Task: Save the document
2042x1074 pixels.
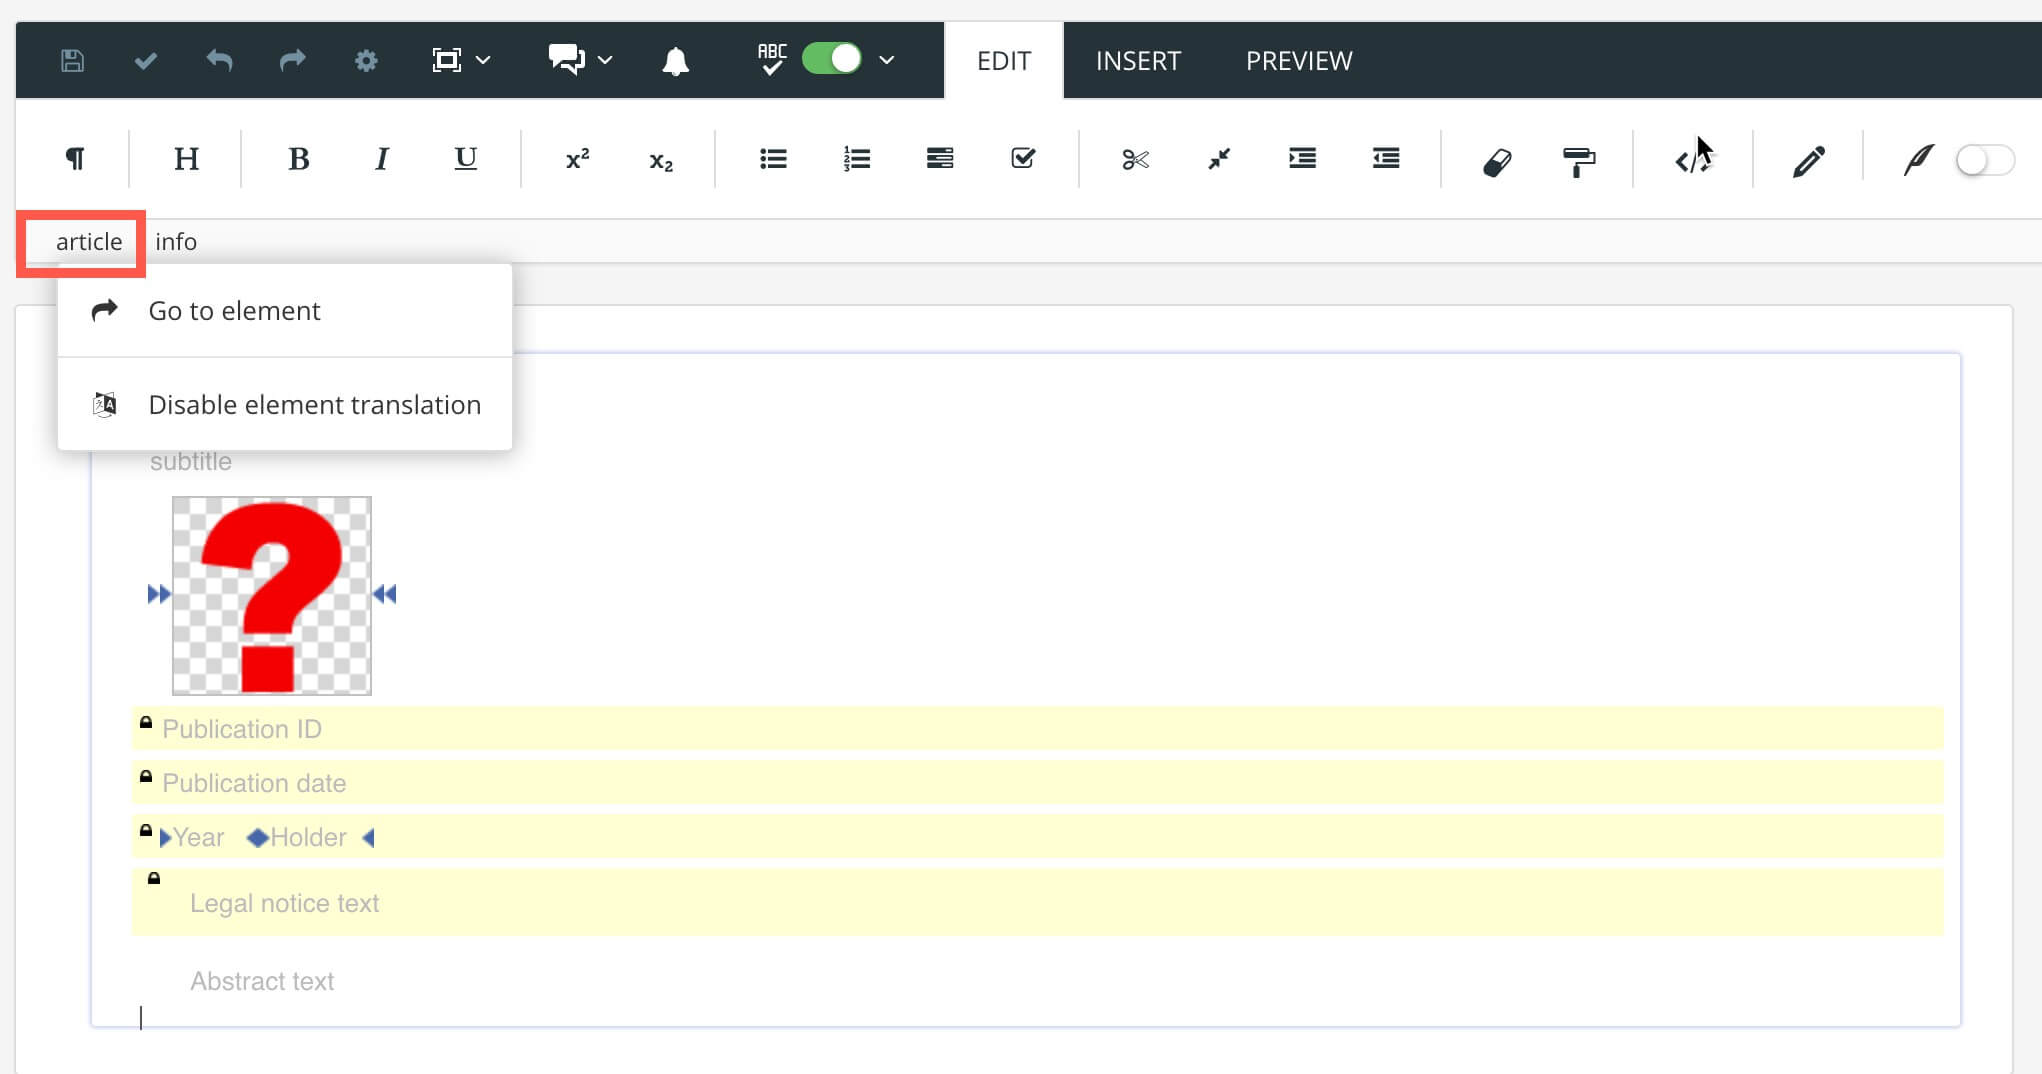Action: pos(71,60)
